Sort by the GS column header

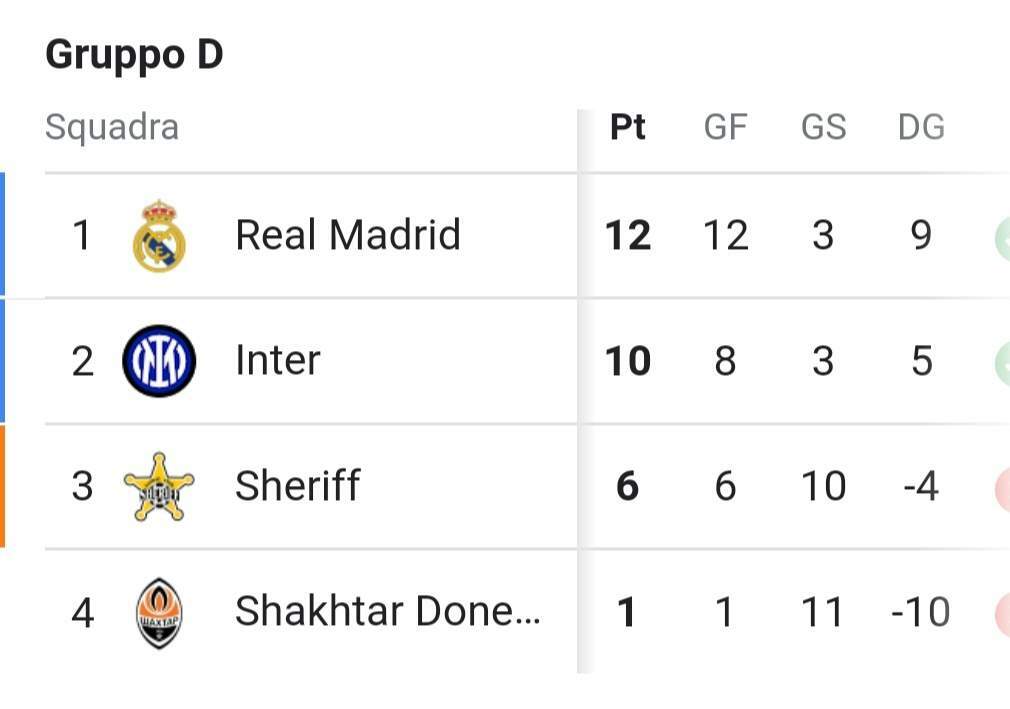point(823,128)
